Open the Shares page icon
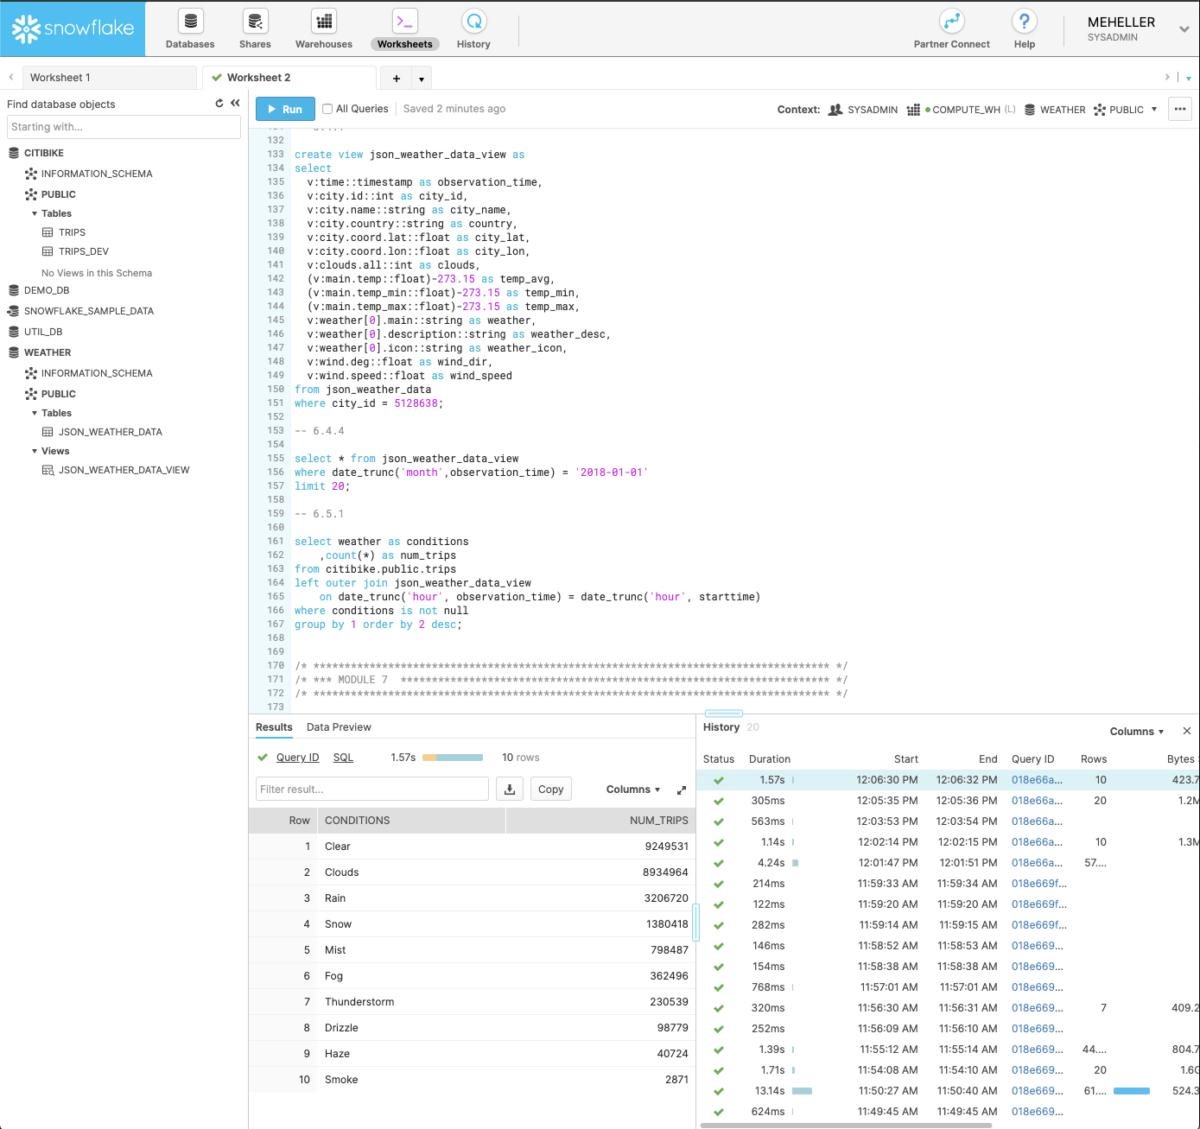This screenshot has width=1200, height=1129. tap(255, 21)
